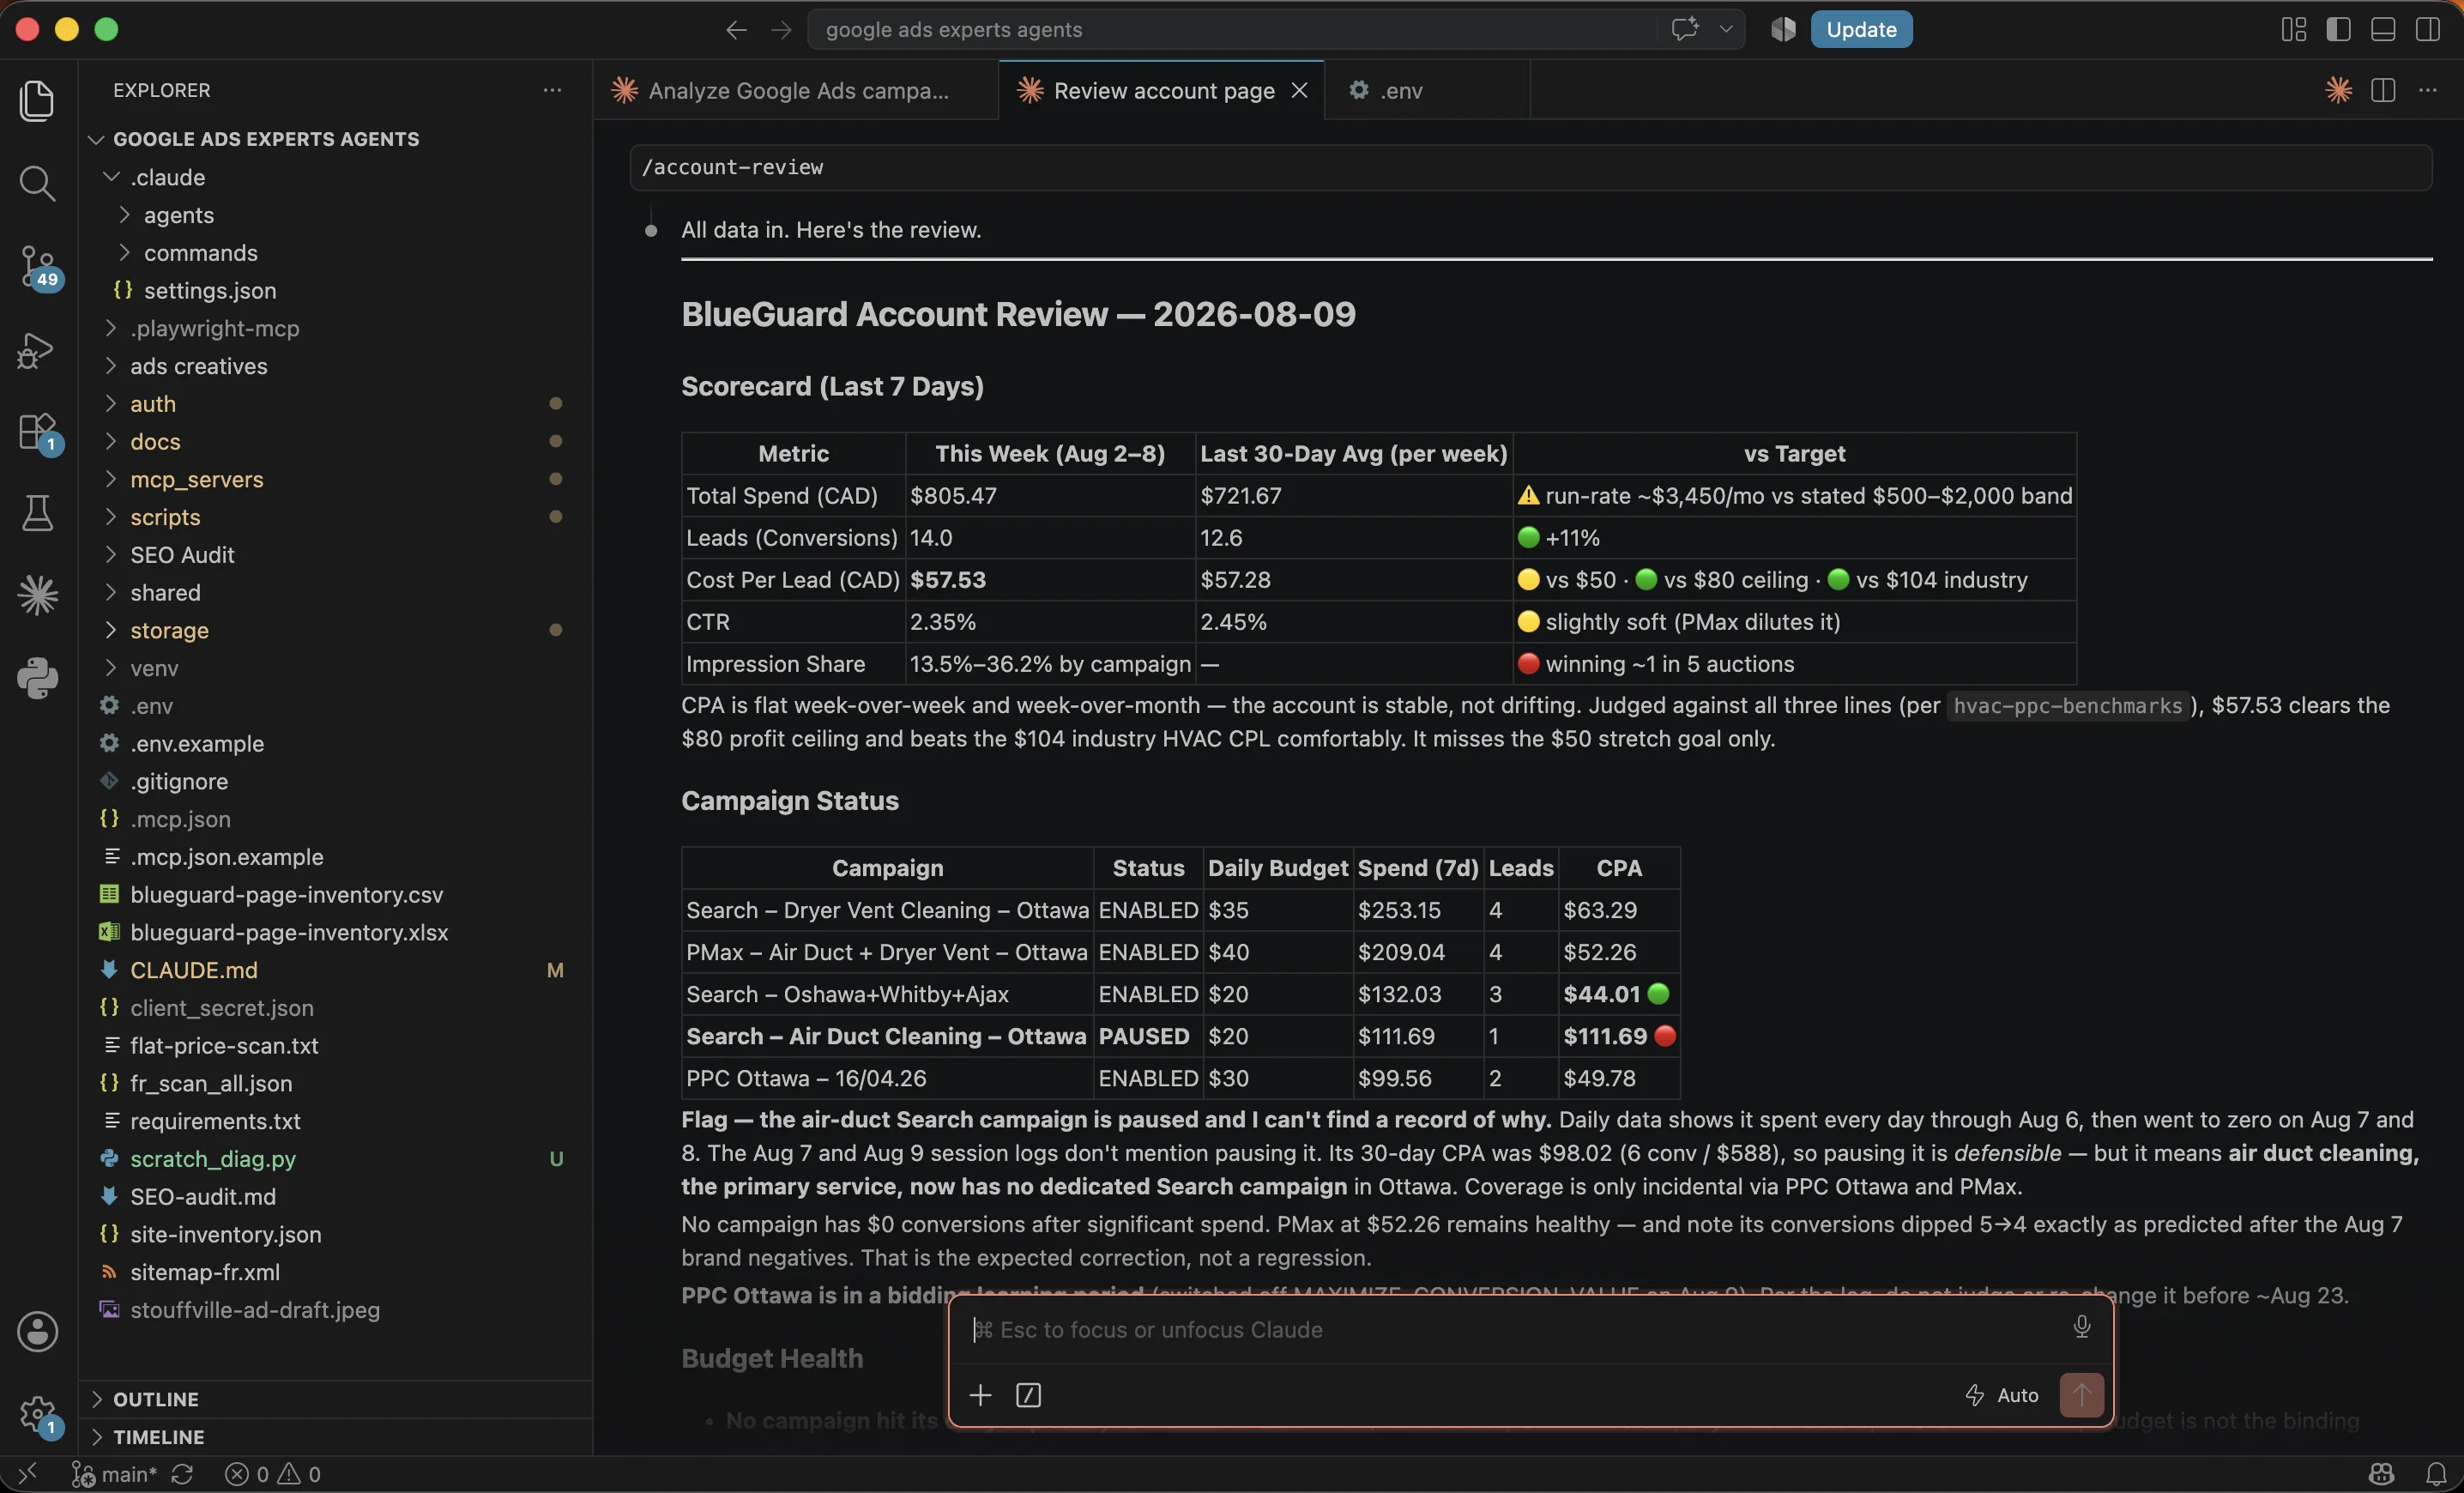Open More Actions menu for the editor
Image resolution: width=2464 pixels, height=1493 pixels.
(2427, 90)
